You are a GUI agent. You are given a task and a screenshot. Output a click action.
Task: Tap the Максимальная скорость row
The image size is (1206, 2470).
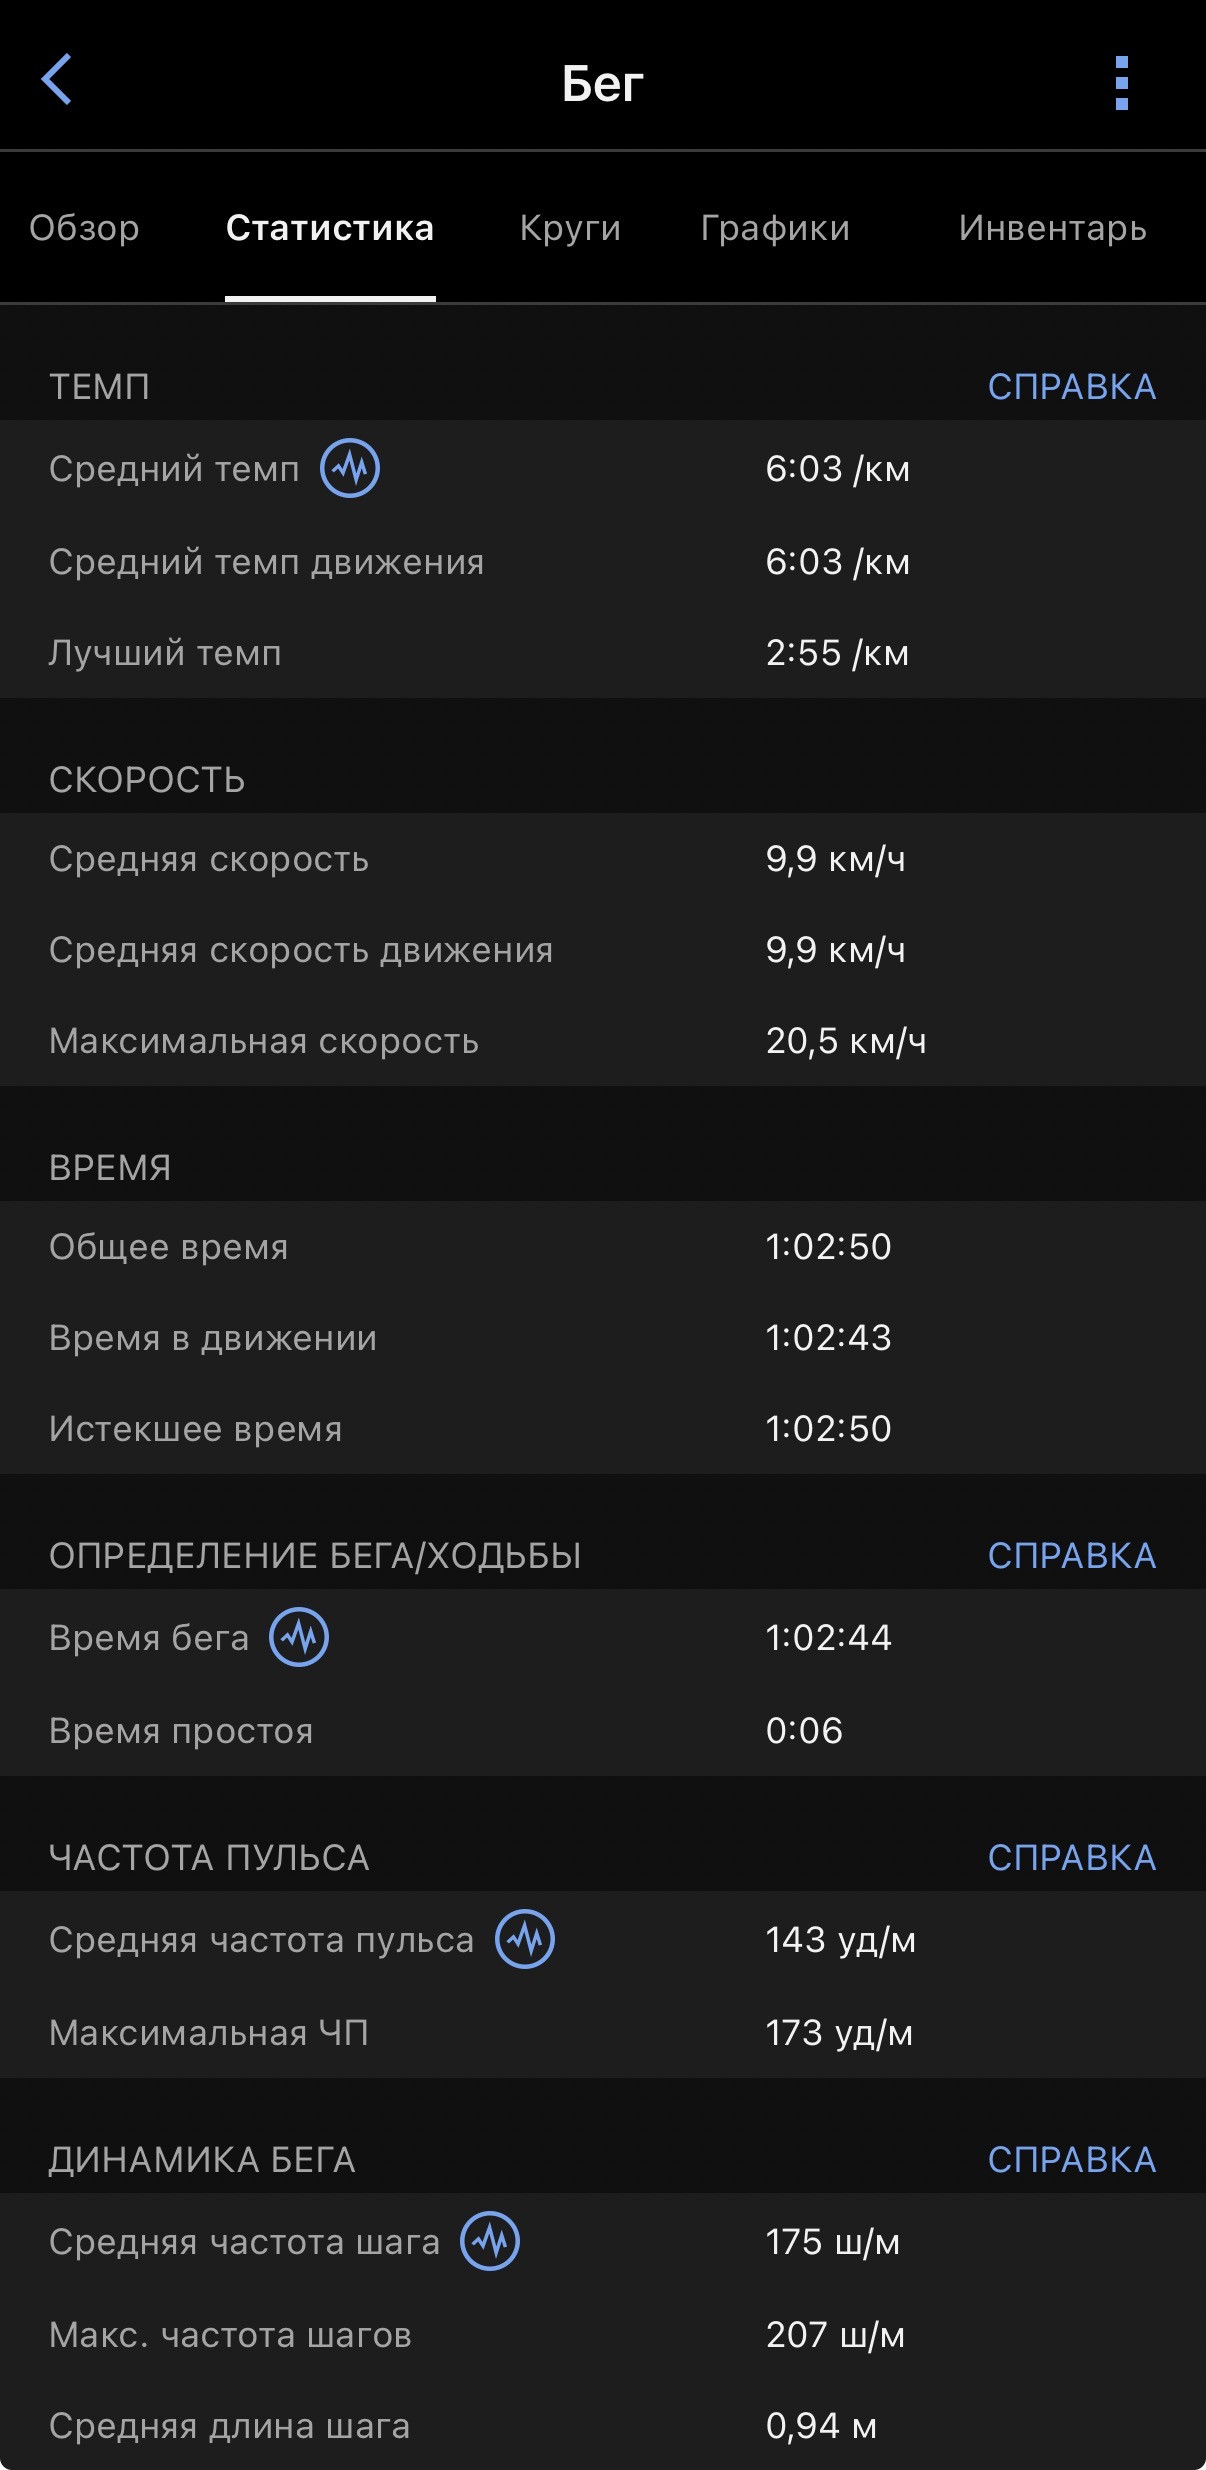point(603,1041)
